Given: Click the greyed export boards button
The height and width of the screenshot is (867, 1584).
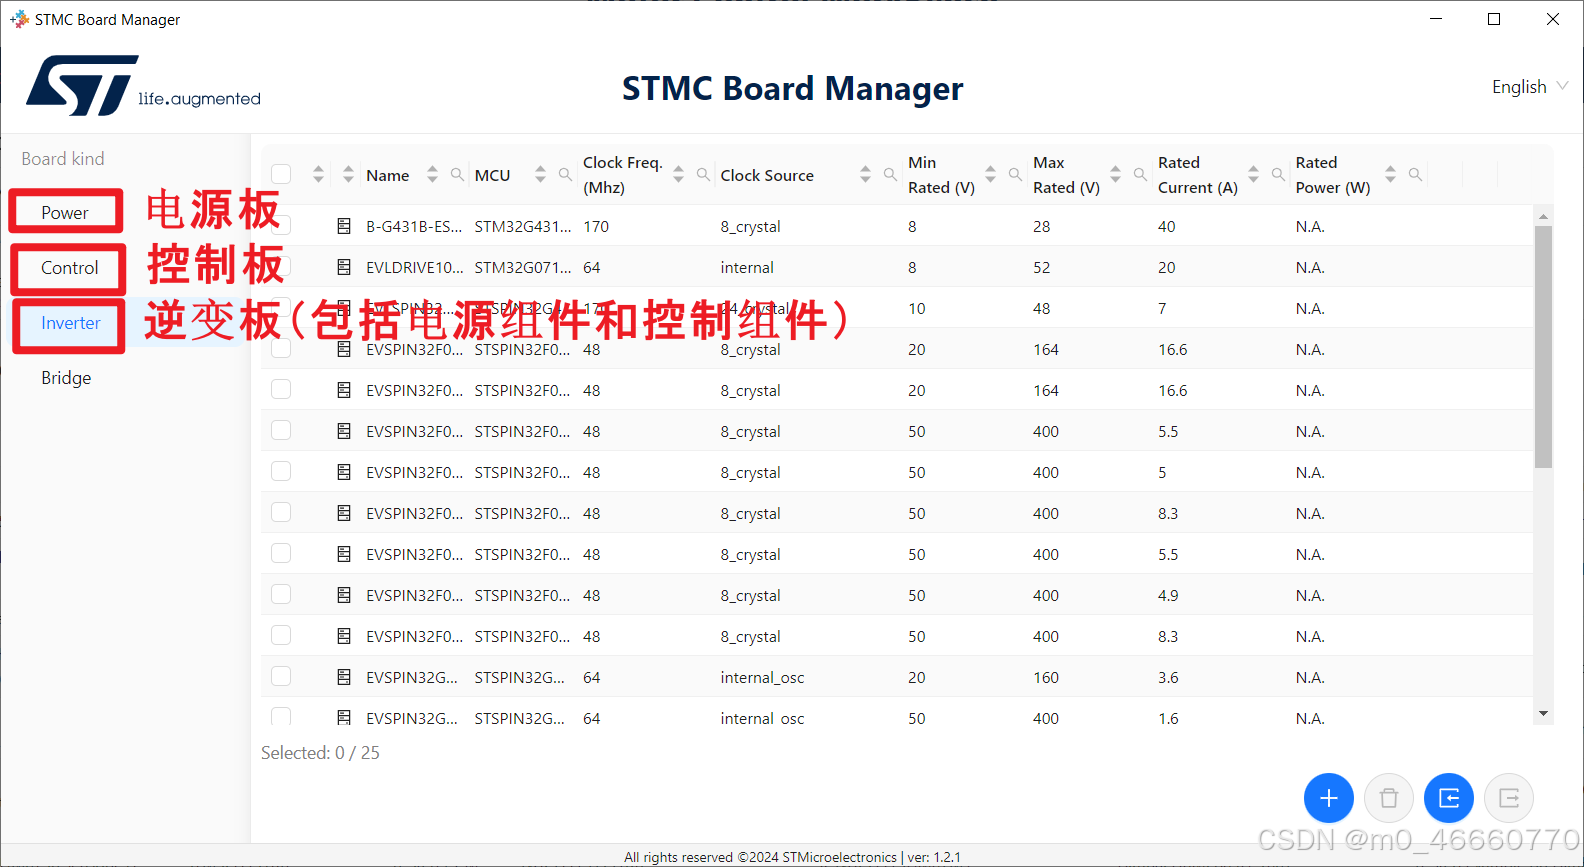Looking at the screenshot, I should click(1508, 798).
